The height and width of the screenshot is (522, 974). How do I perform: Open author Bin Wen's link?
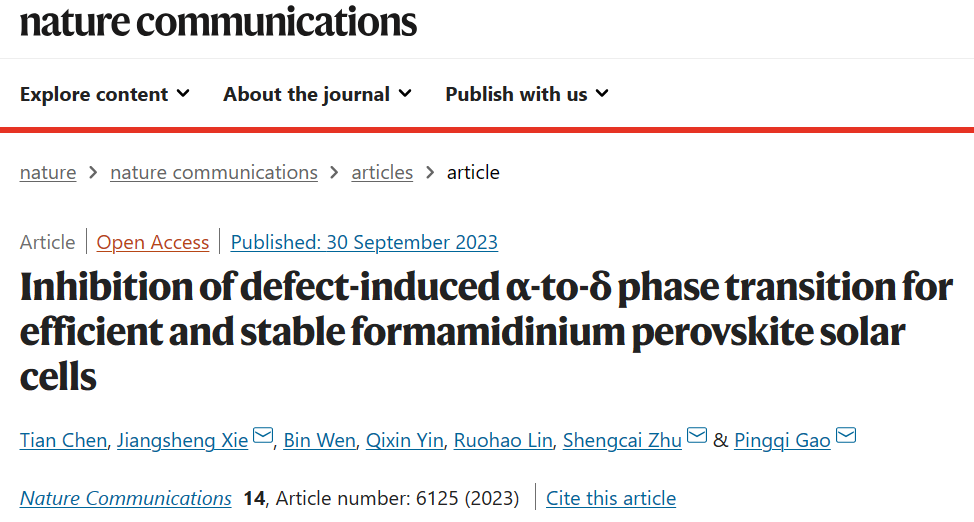[319, 440]
